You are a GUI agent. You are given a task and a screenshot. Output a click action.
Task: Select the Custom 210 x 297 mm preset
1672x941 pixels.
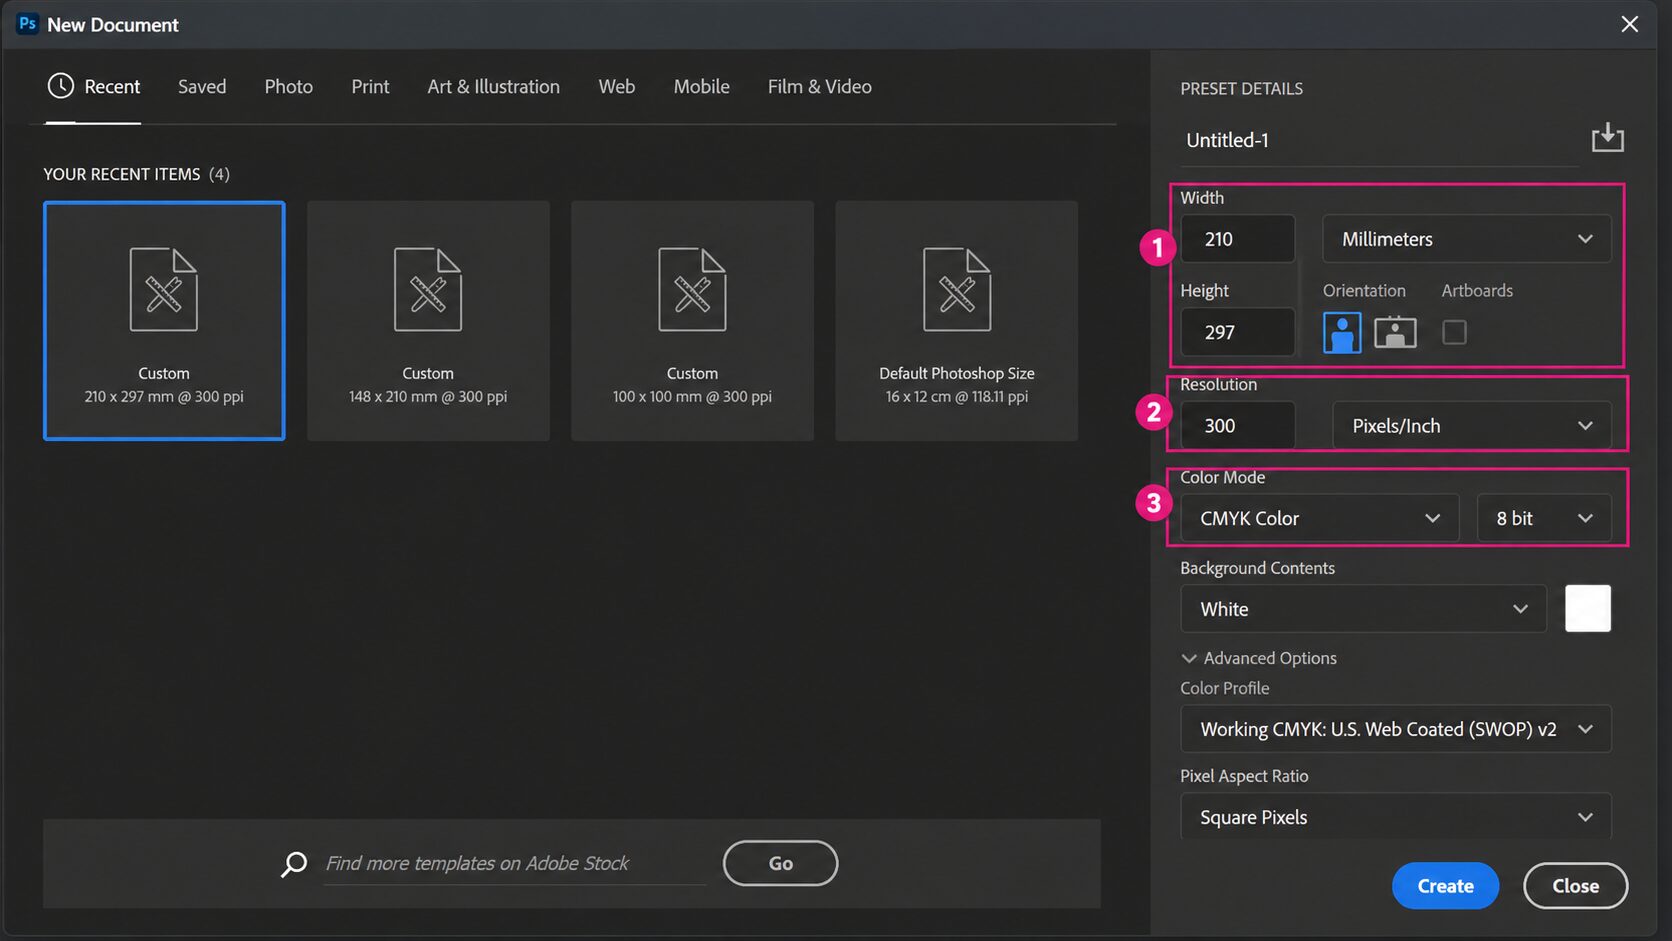point(164,321)
